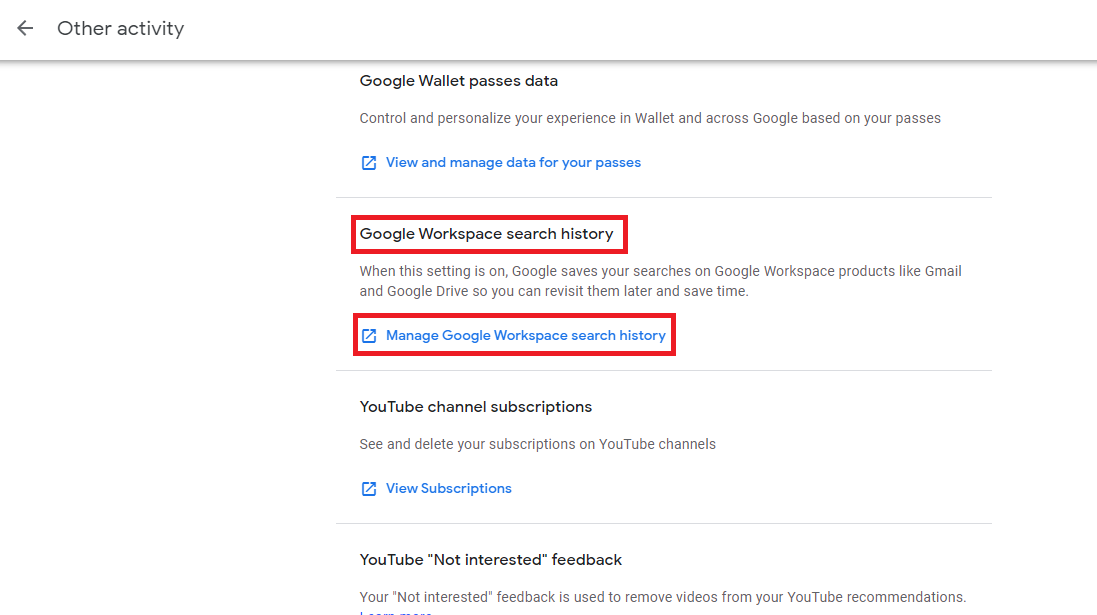Select the YouTube channel subscriptions heading
1097x615 pixels.
(476, 407)
